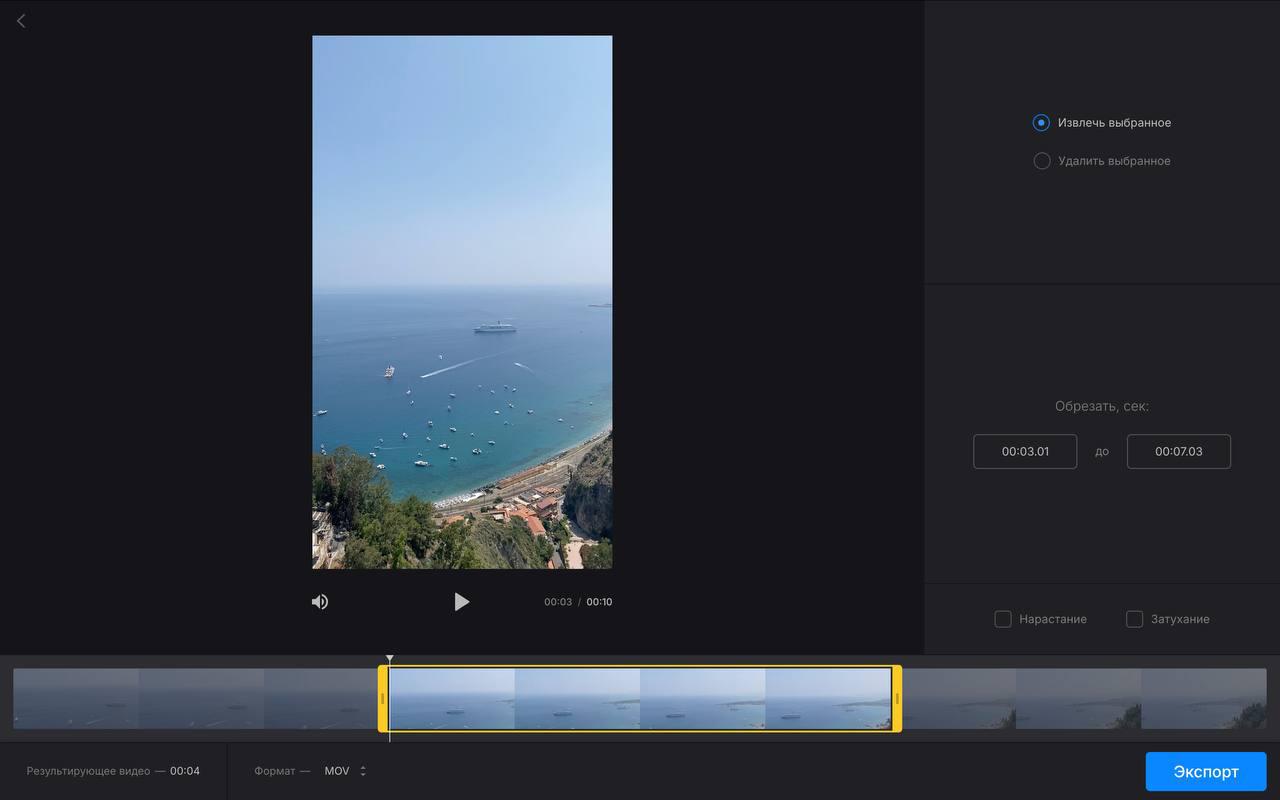1280x800 pixels.
Task: Click the format selector up-down arrows
Action: pyautogui.click(x=363, y=771)
